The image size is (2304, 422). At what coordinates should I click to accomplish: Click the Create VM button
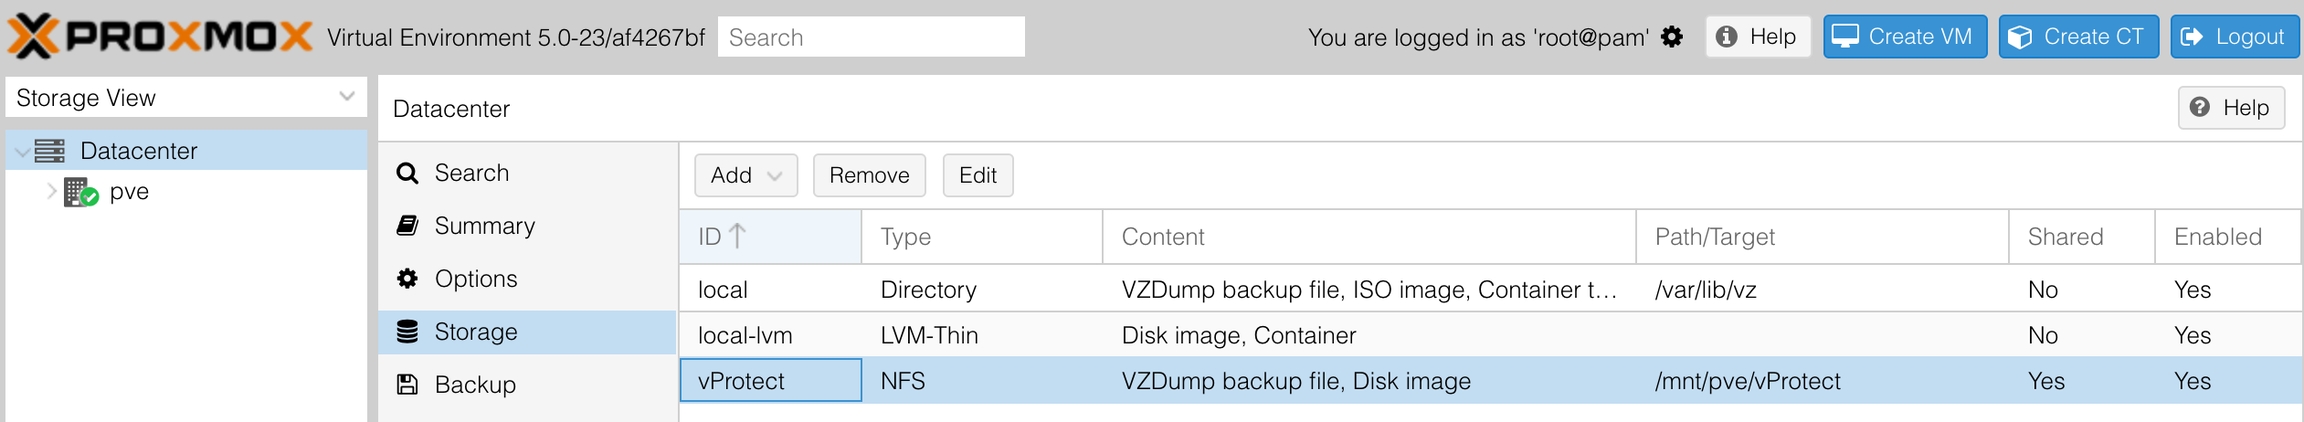(x=1904, y=37)
